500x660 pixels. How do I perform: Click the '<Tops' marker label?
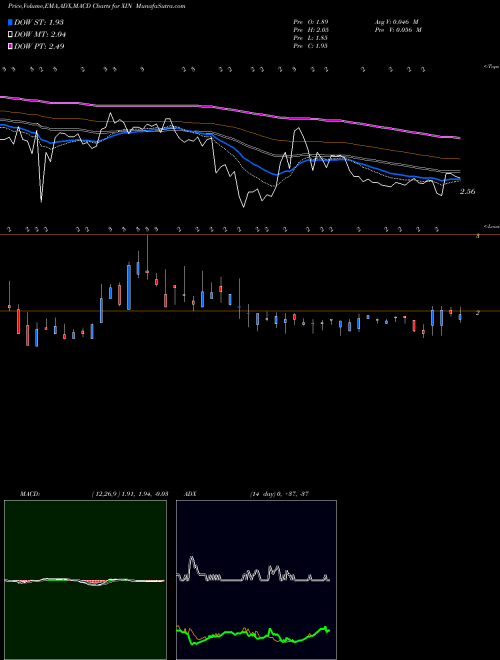(x=491, y=67)
